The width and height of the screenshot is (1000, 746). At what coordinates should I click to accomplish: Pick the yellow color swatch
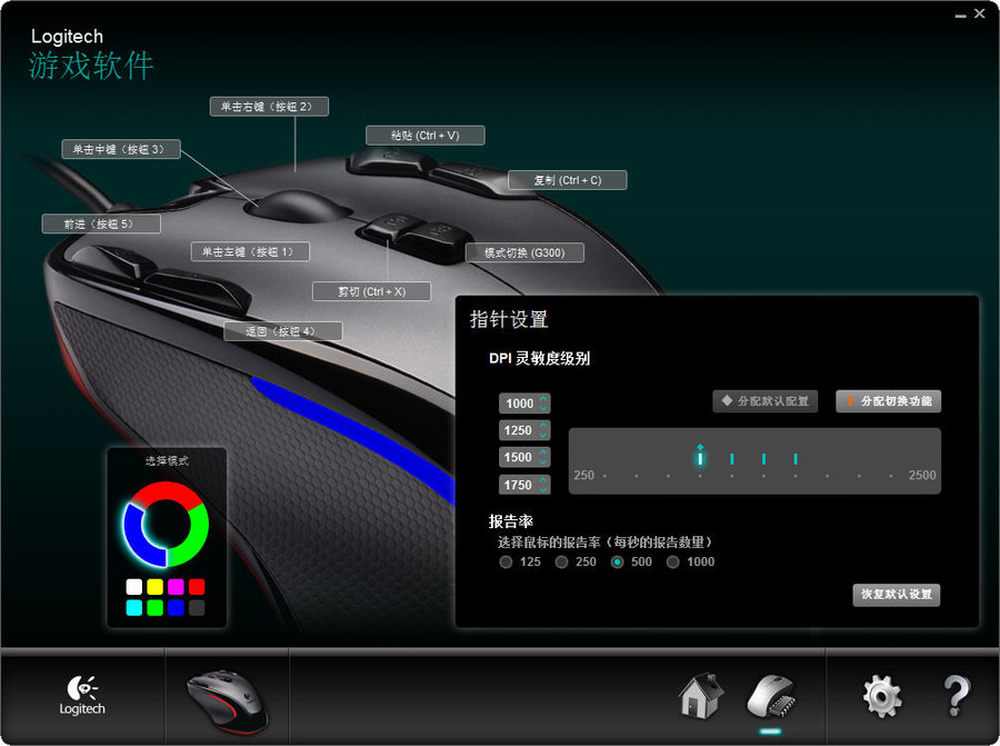click(155, 587)
